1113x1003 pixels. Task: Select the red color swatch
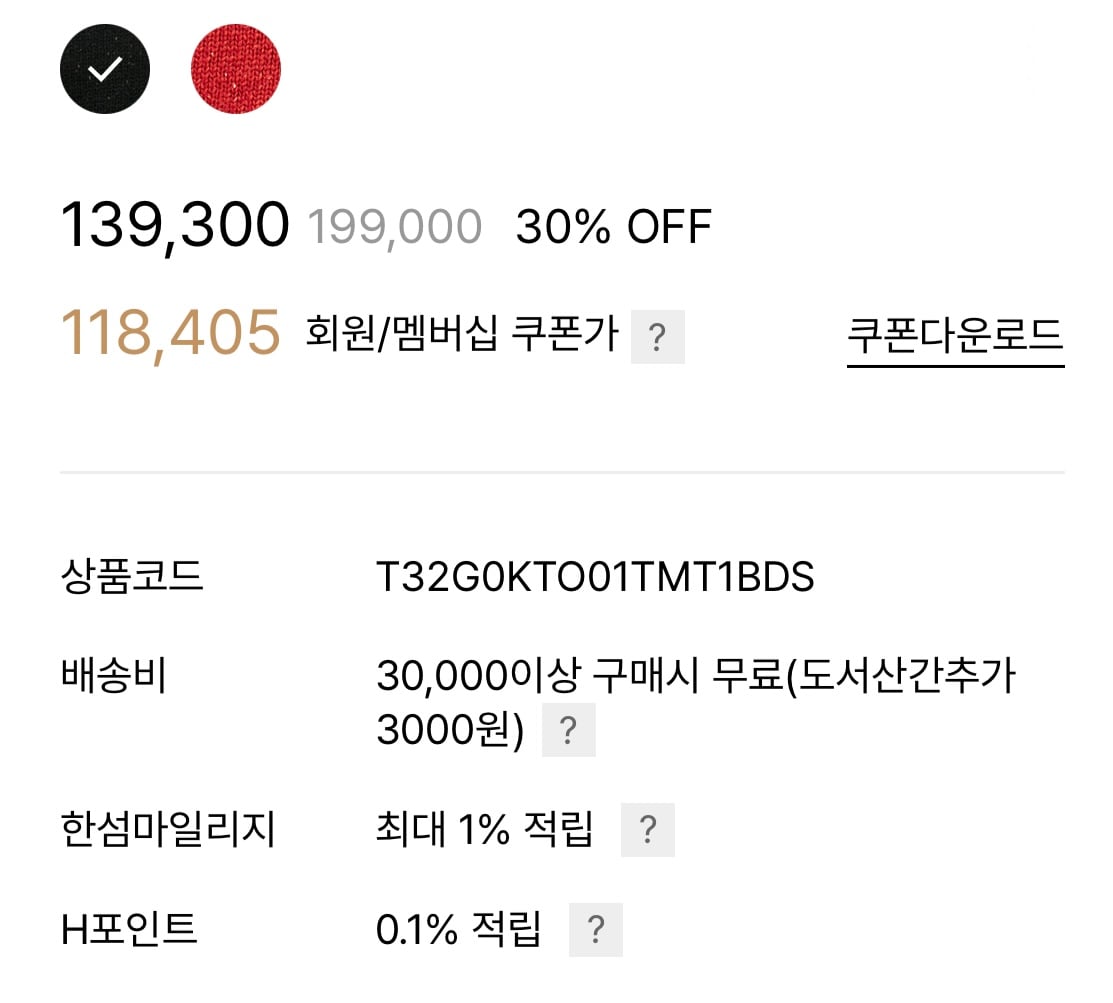[x=235, y=68]
